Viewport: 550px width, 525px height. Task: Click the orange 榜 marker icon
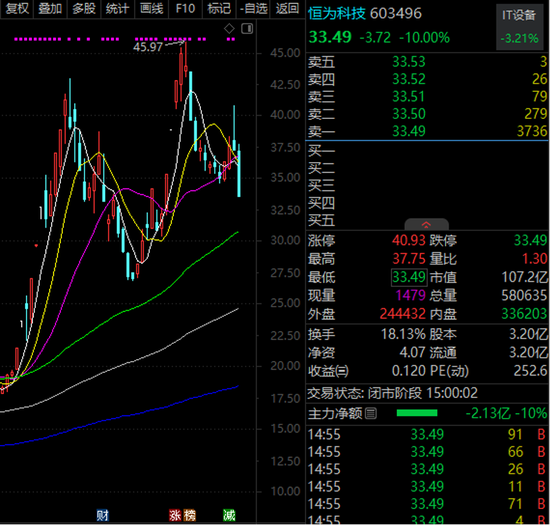click(190, 515)
